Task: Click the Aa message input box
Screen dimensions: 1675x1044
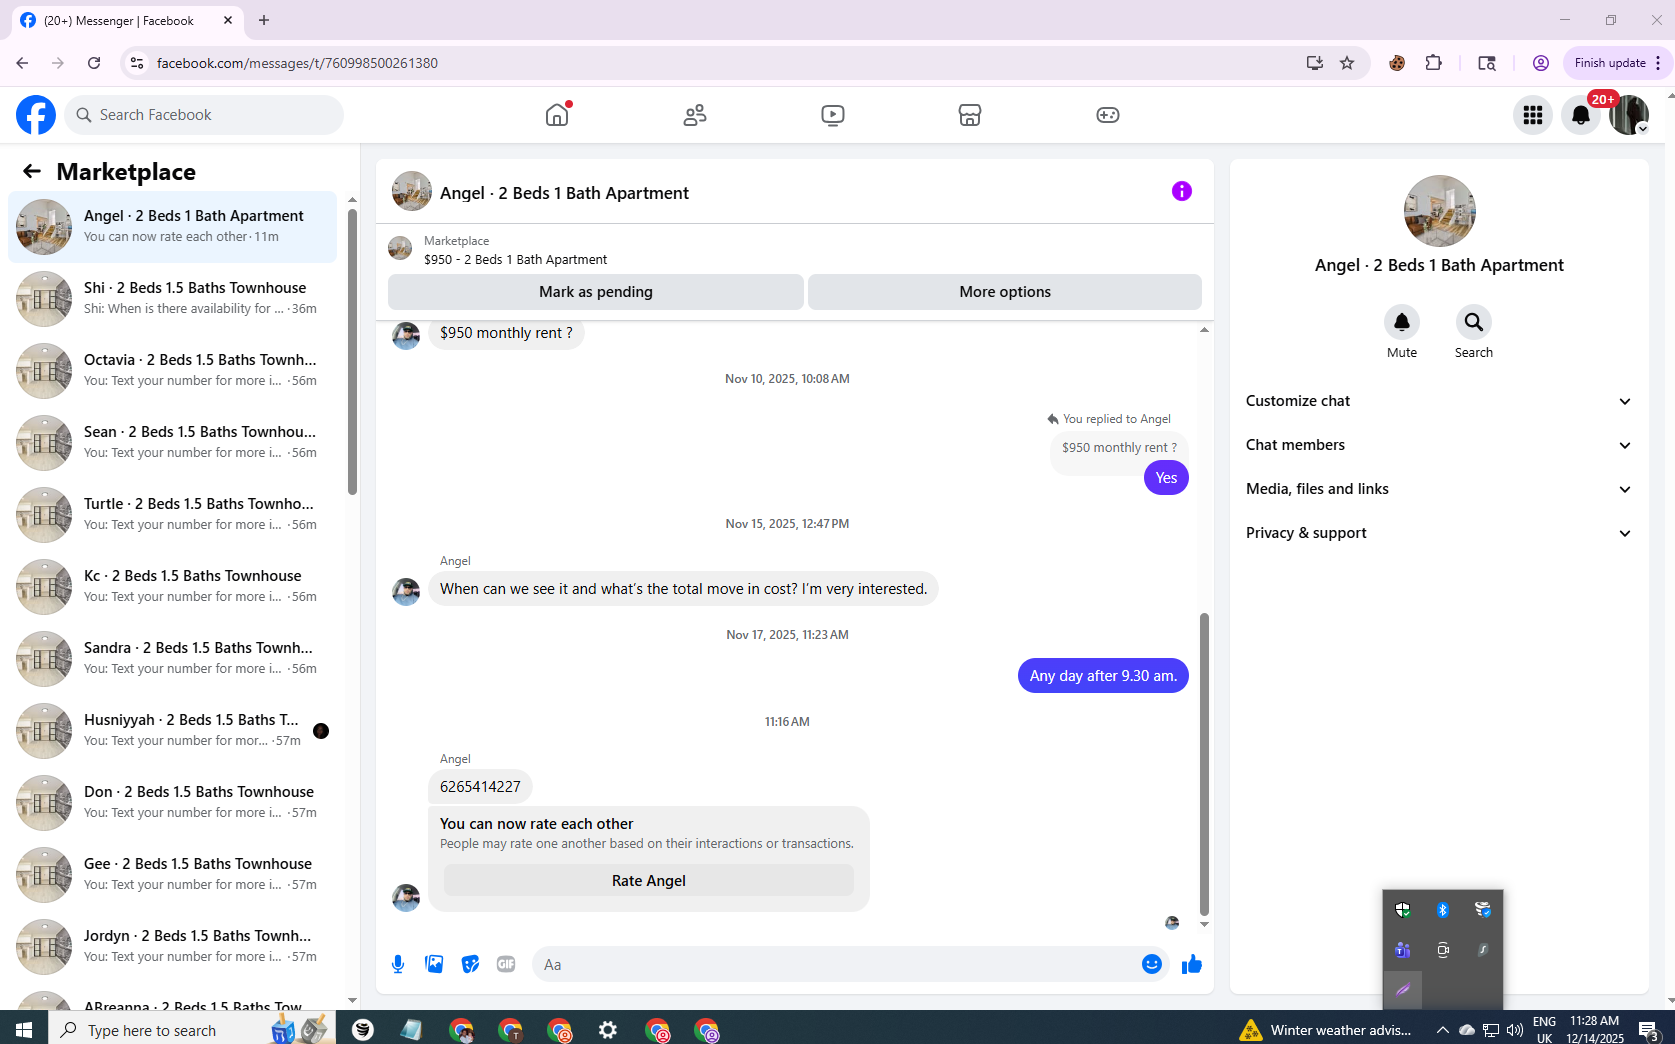Action: coord(835,964)
